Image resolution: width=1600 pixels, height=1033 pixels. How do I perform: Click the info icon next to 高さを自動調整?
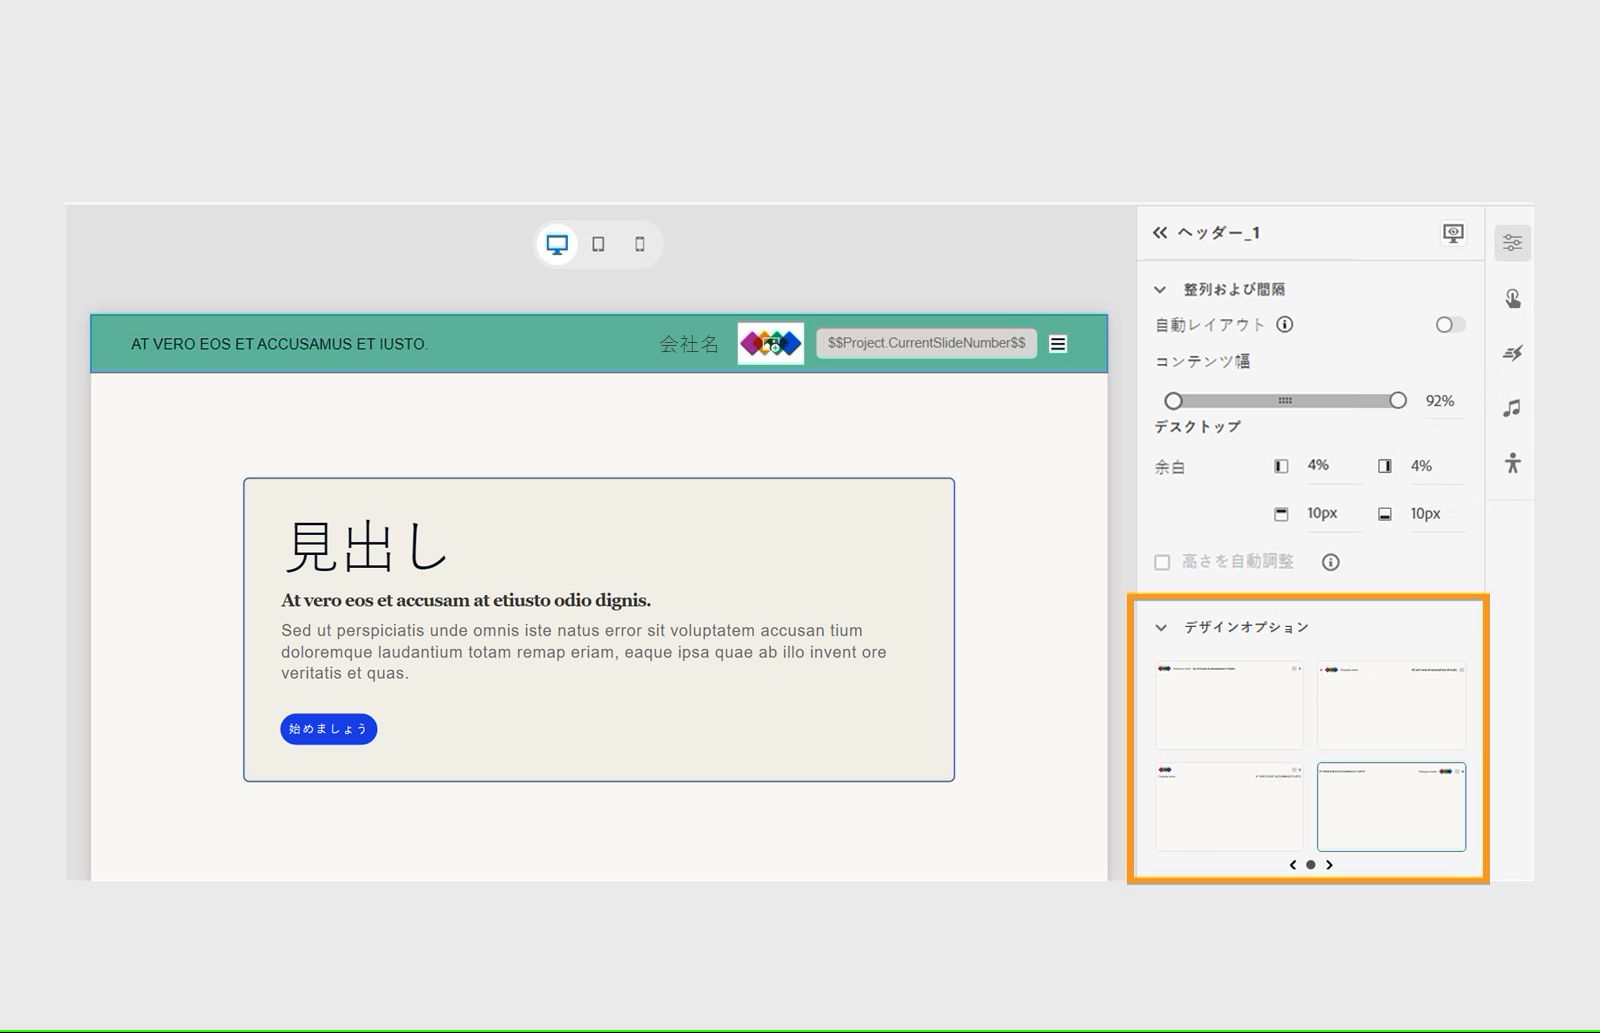[1330, 562]
